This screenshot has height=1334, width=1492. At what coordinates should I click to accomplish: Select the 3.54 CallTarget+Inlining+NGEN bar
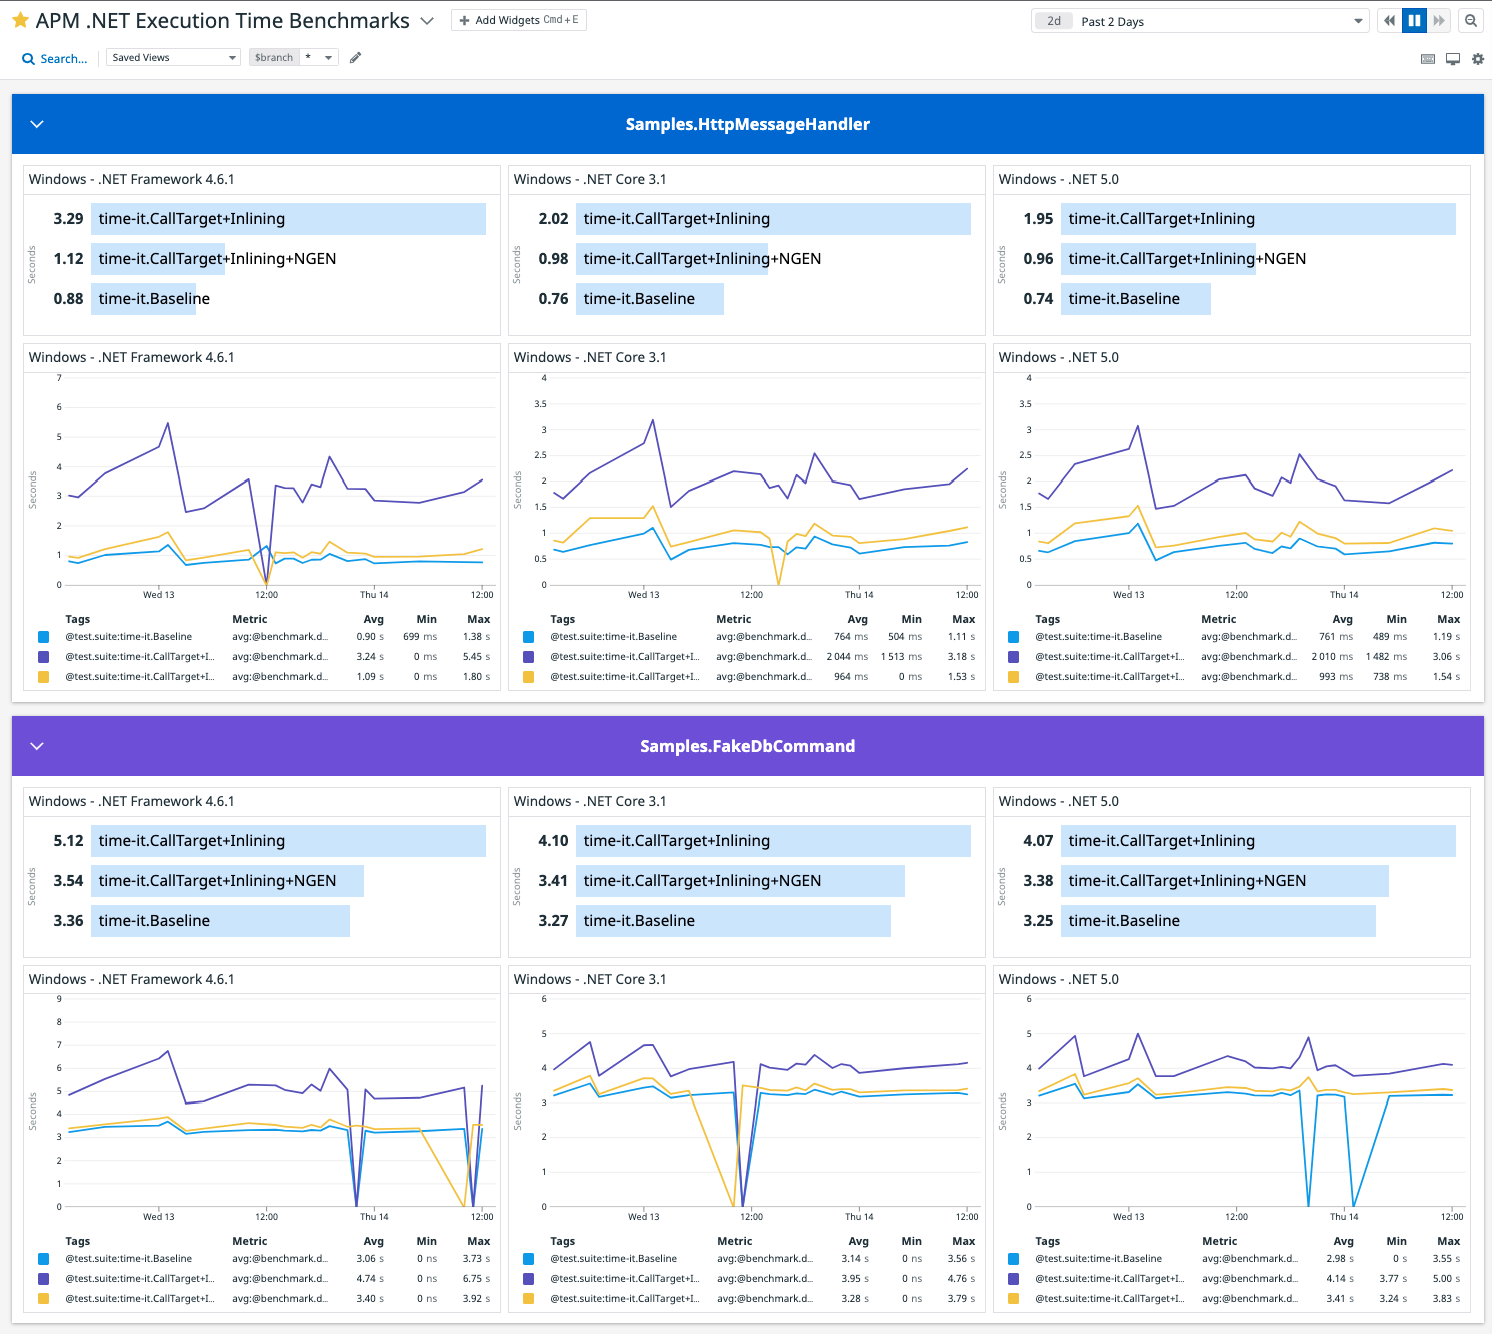pyautogui.click(x=227, y=881)
